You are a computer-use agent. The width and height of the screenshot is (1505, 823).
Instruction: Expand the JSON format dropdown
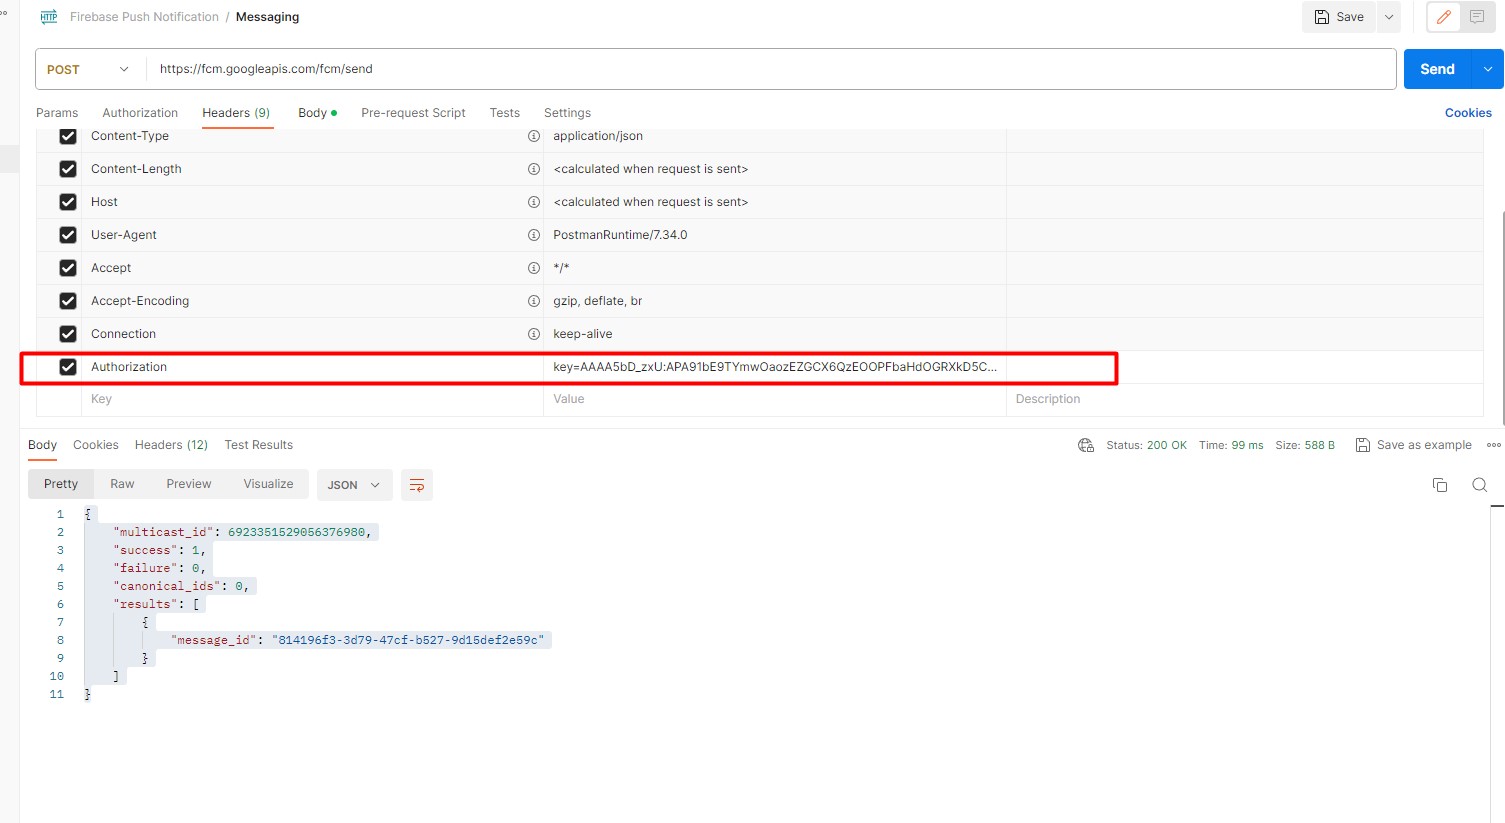click(x=353, y=485)
